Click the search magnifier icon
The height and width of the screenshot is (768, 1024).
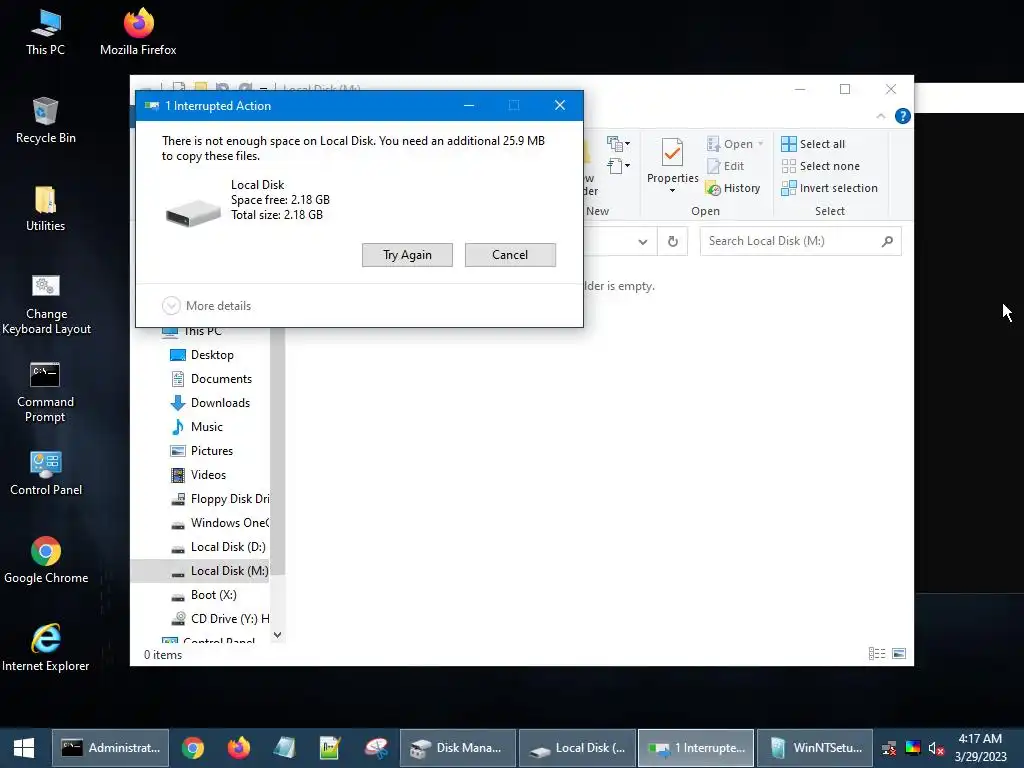click(x=887, y=241)
